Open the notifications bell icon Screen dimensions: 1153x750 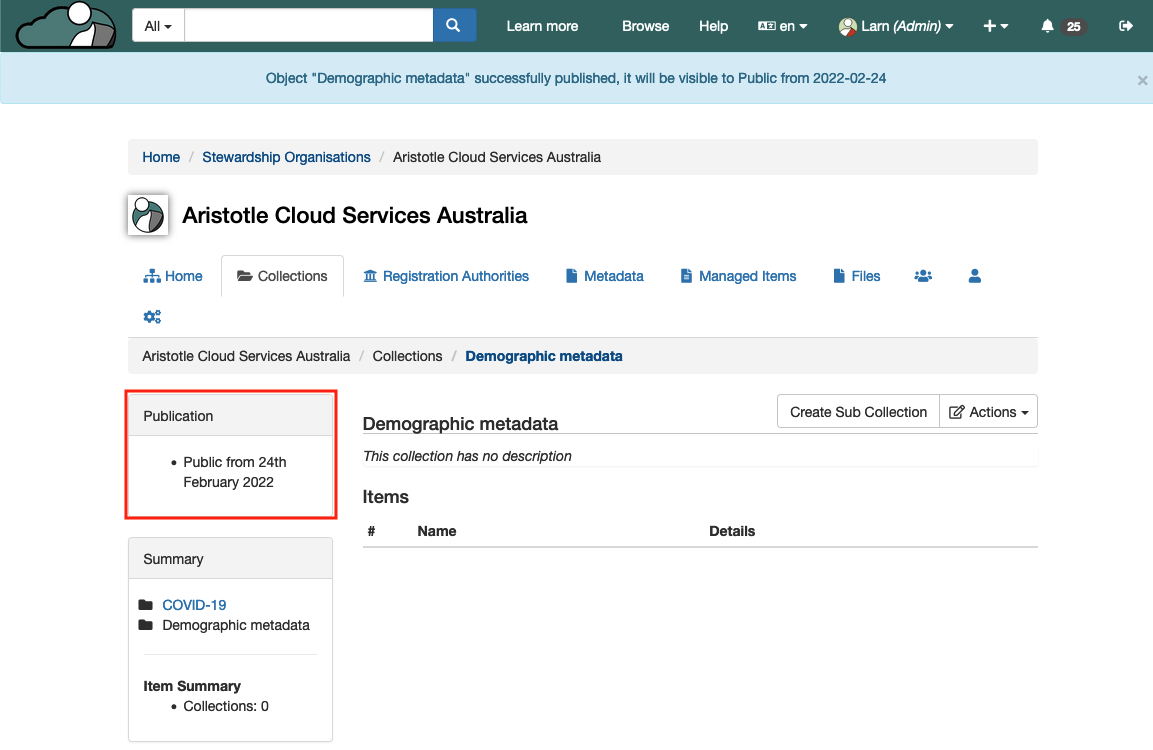click(1048, 26)
